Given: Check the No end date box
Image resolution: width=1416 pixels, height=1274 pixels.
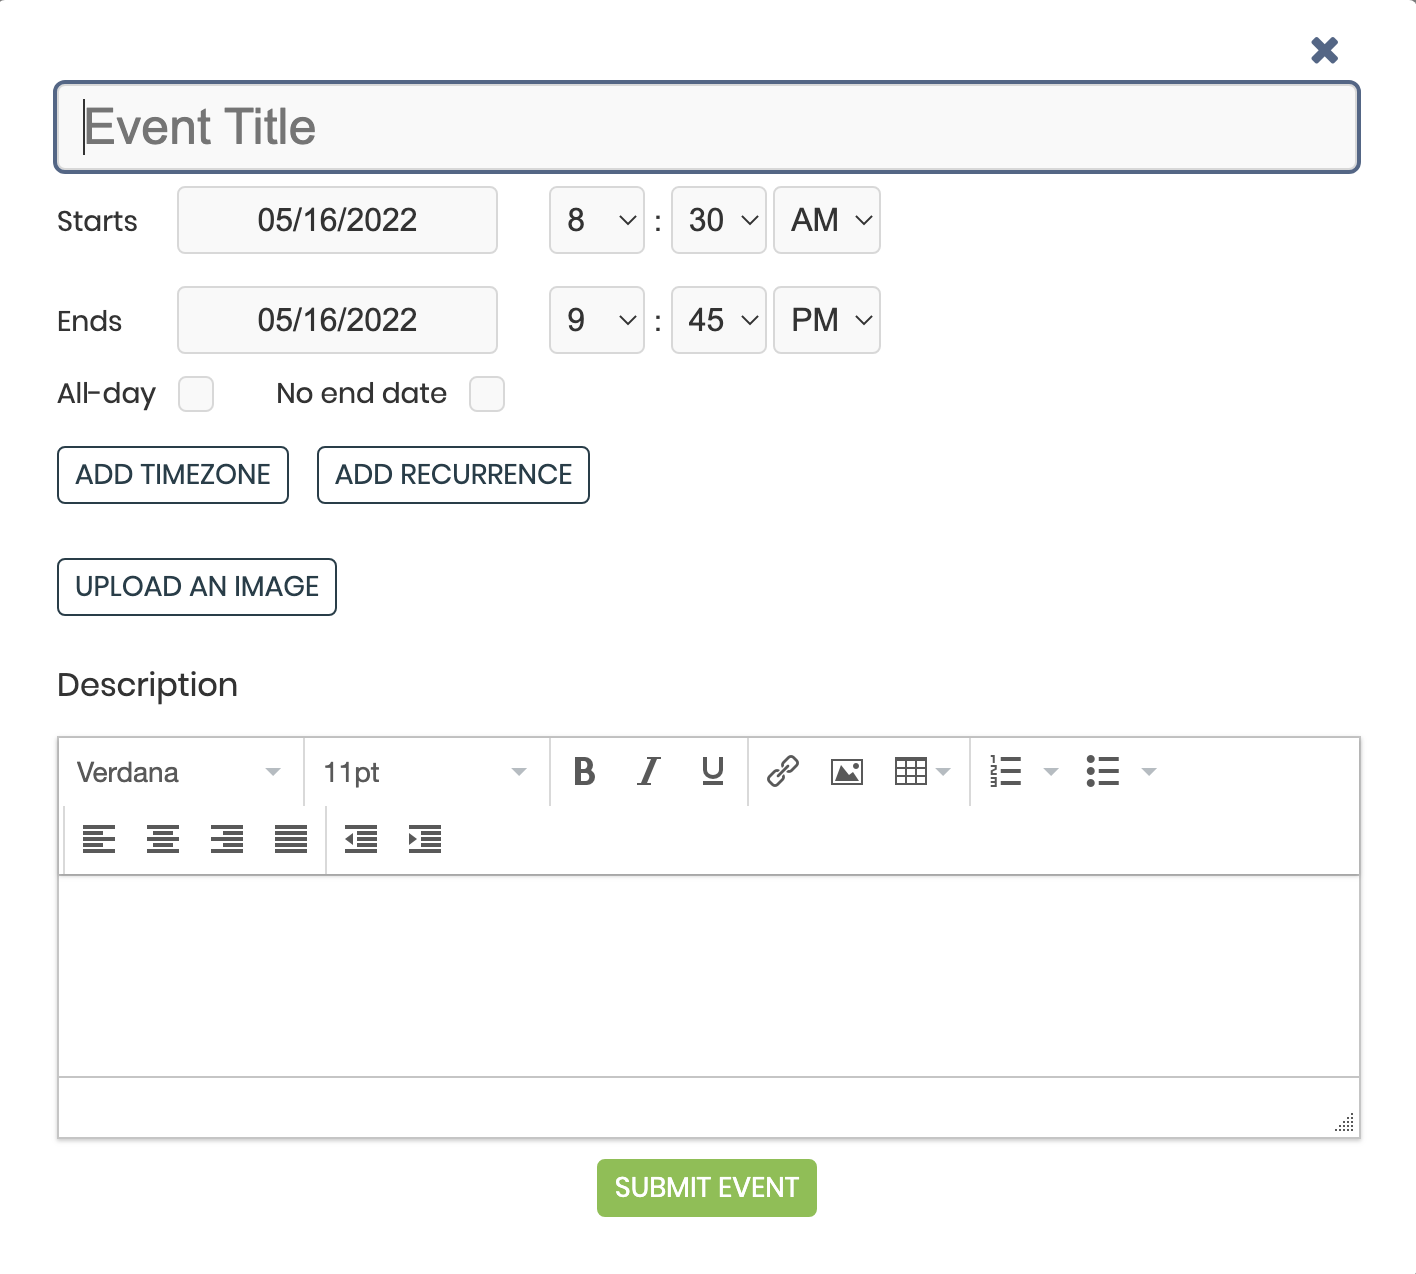Looking at the screenshot, I should pyautogui.click(x=487, y=394).
